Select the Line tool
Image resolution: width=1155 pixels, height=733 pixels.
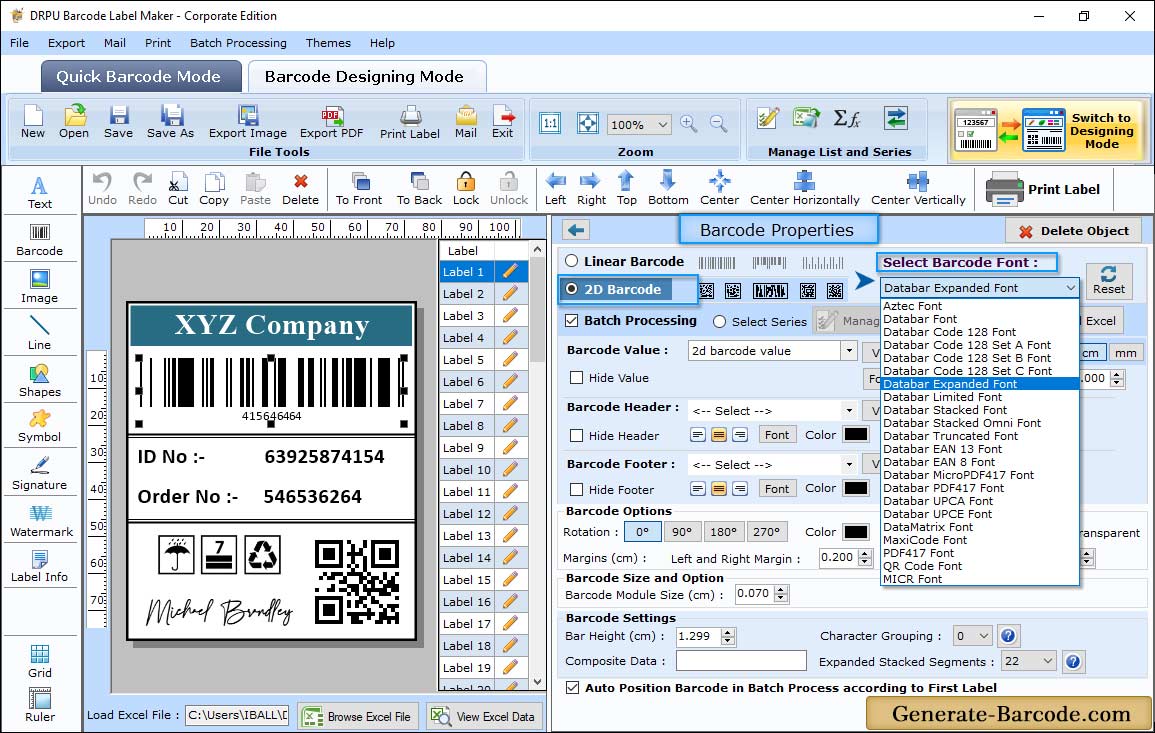tap(40, 333)
